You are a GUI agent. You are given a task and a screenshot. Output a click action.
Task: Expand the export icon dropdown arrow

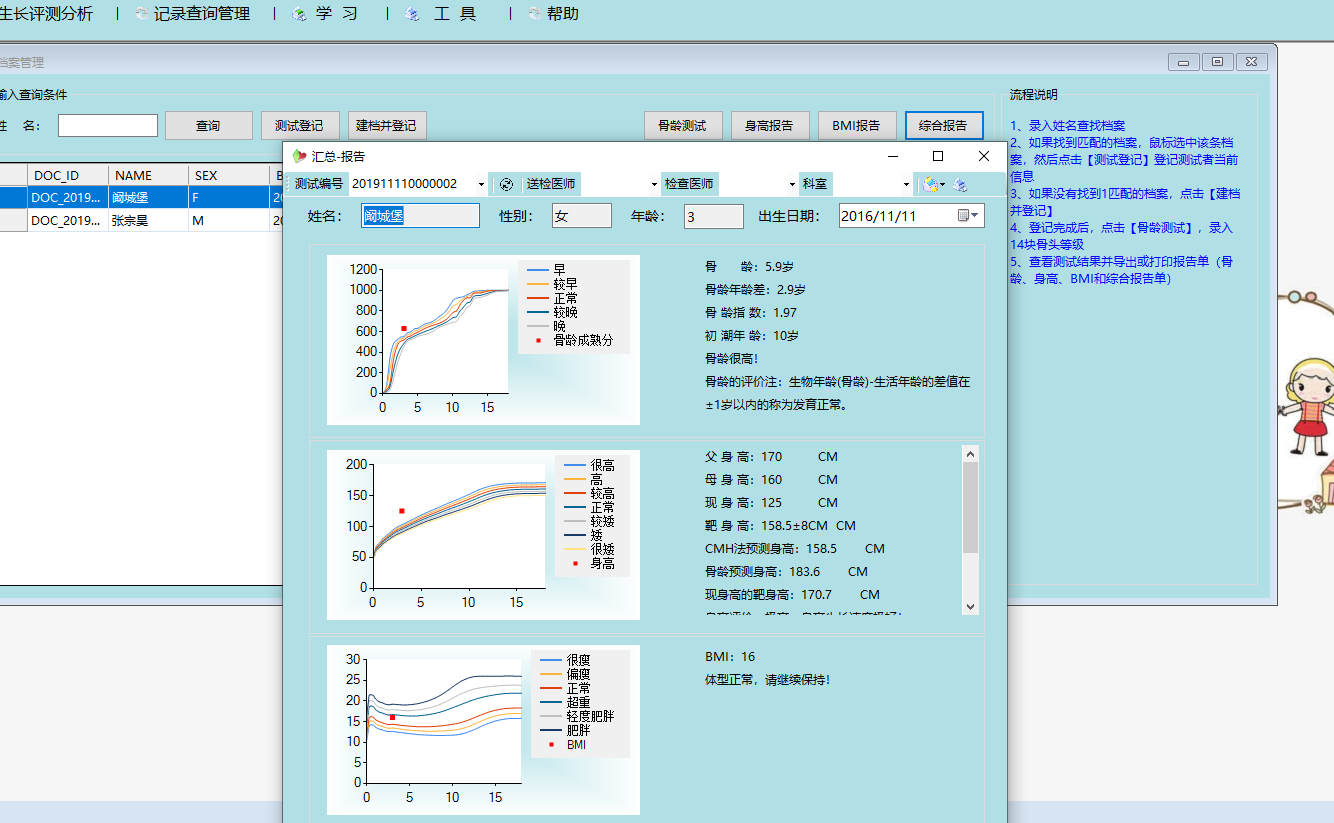pos(942,184)
